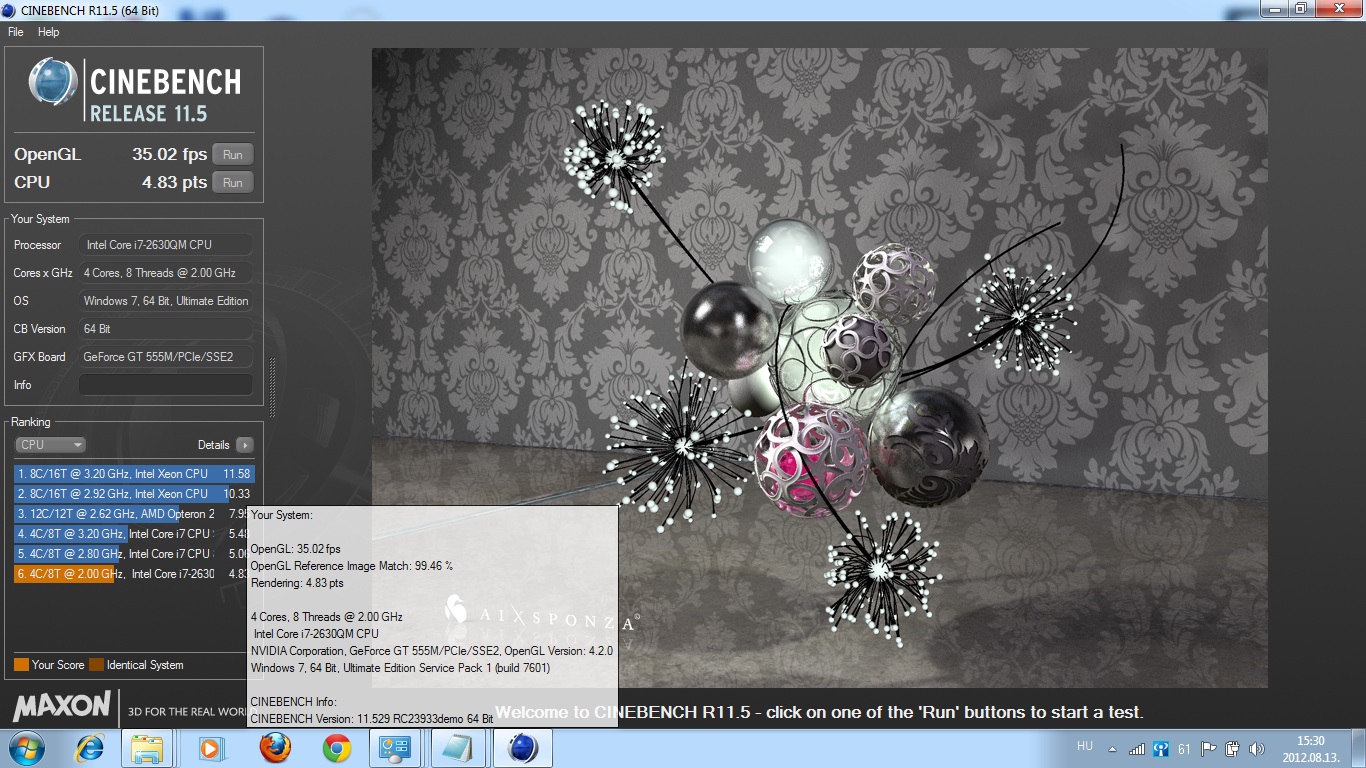The image size is (1366, 768).
Task: Click the Cores x GHz value field
Action: (x=166, y=273)
